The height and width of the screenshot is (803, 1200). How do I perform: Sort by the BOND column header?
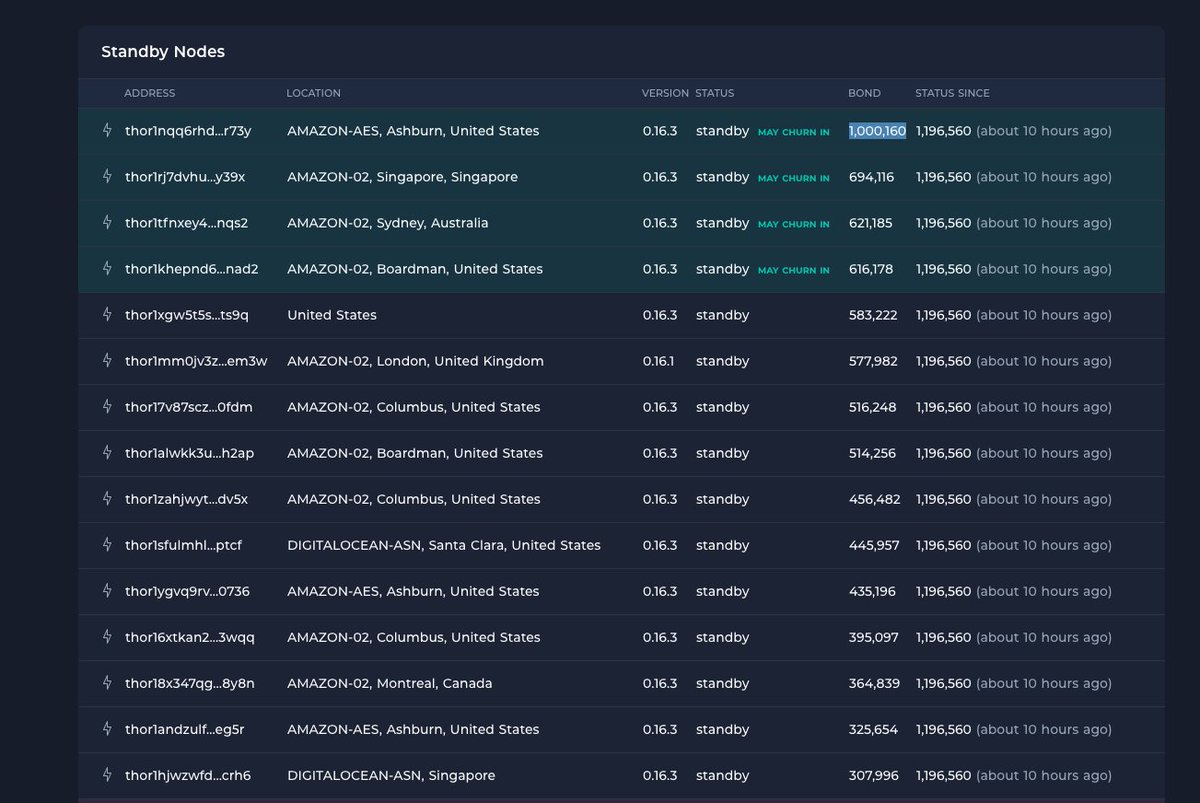[865, 93]
